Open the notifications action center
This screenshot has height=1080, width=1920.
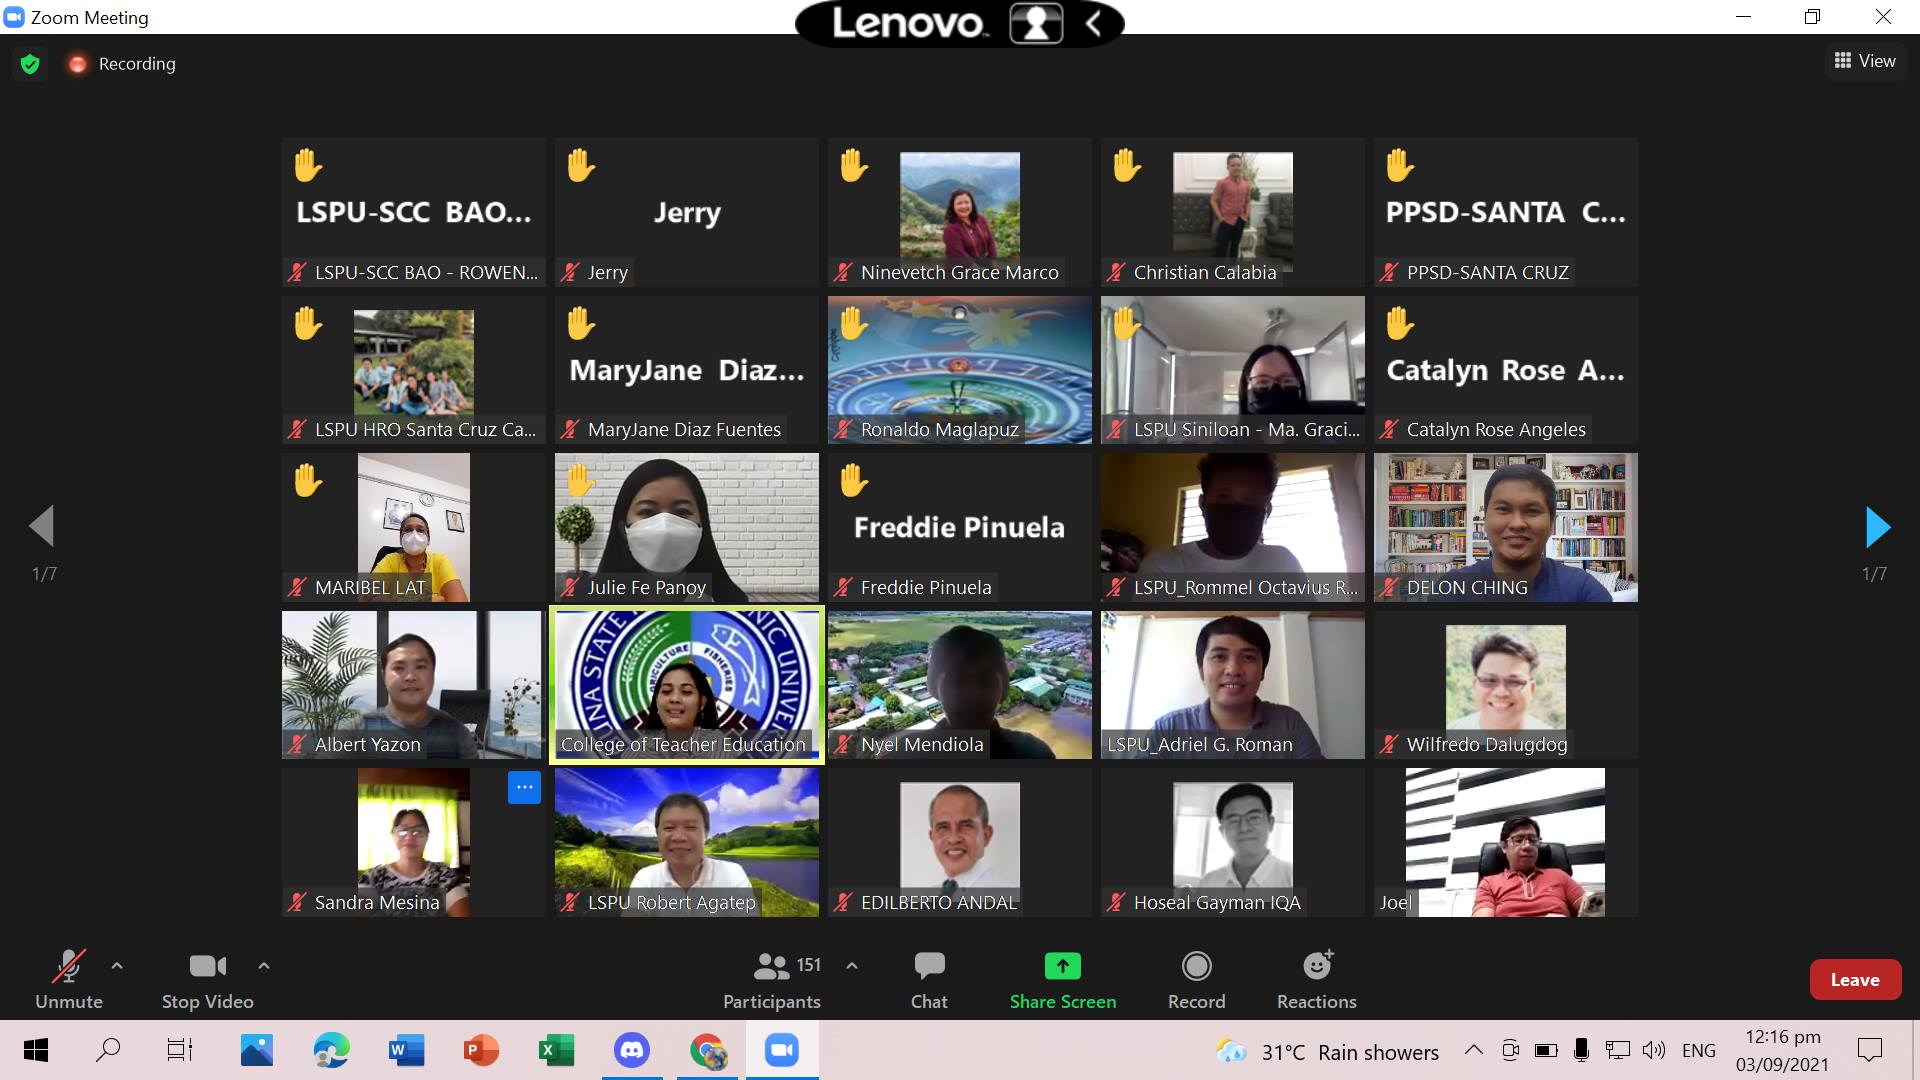pos(1869,1050)
